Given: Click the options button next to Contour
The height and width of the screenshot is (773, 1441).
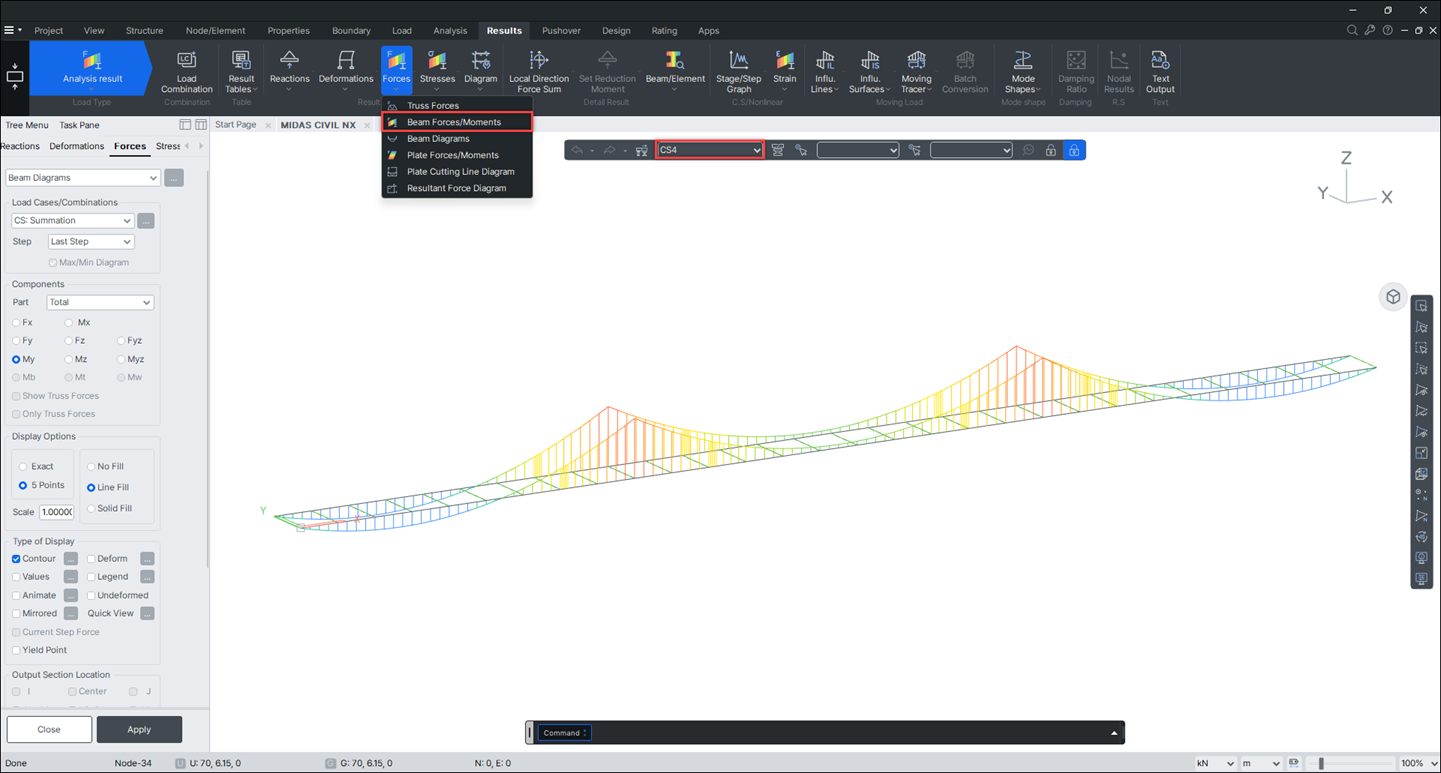Looking at the screenshot, I should pyautogui.click(x=71, y=559).
